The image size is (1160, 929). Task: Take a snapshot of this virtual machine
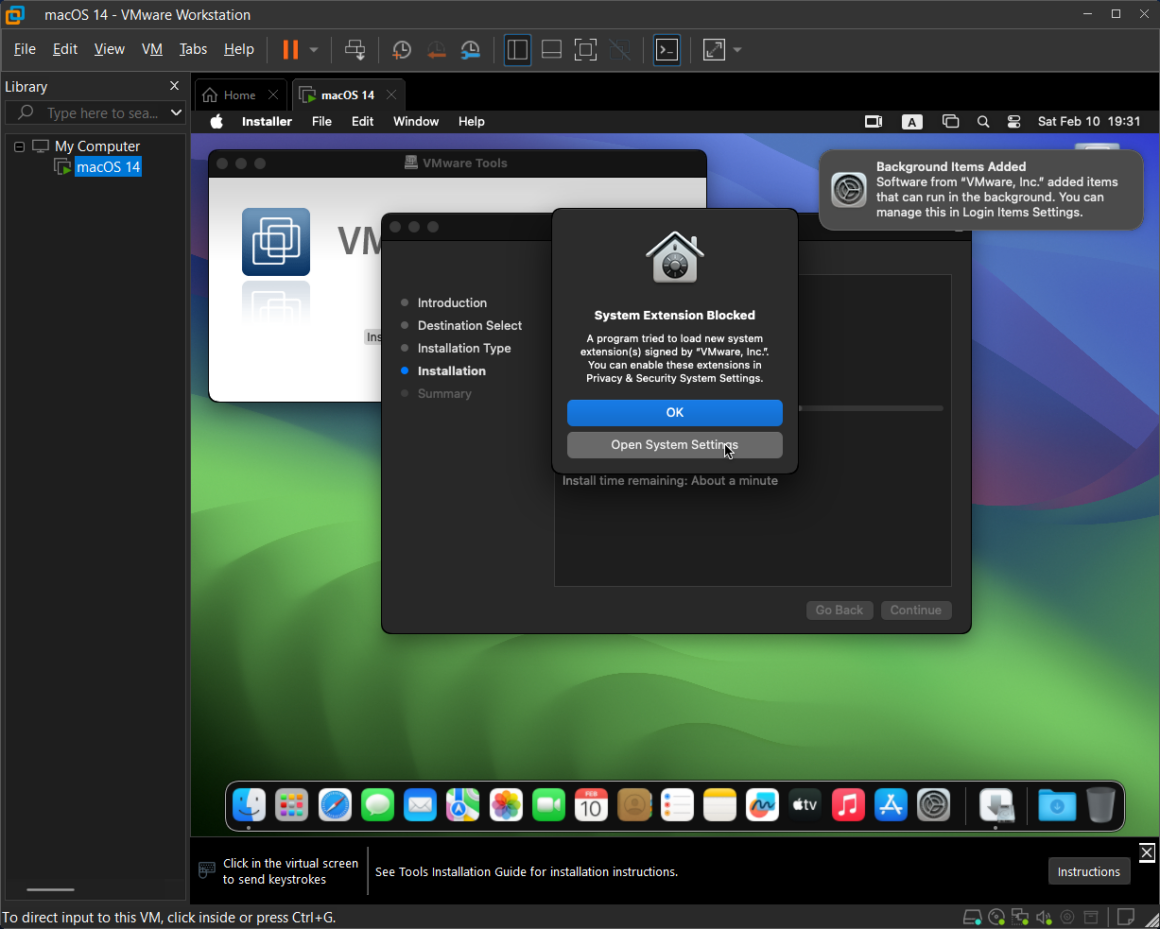coord(402,50)
